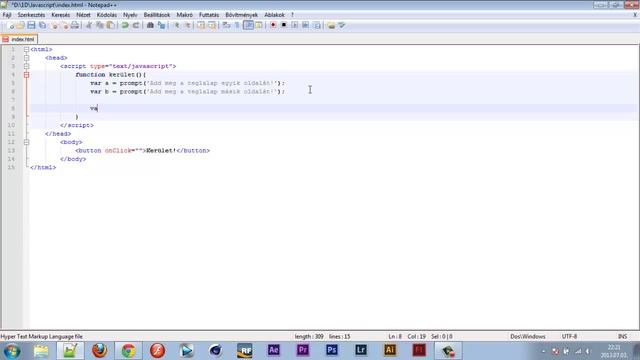Click the Redo toolbar icon
Screen dimensions: 640x360
click(x=136, y=25)
